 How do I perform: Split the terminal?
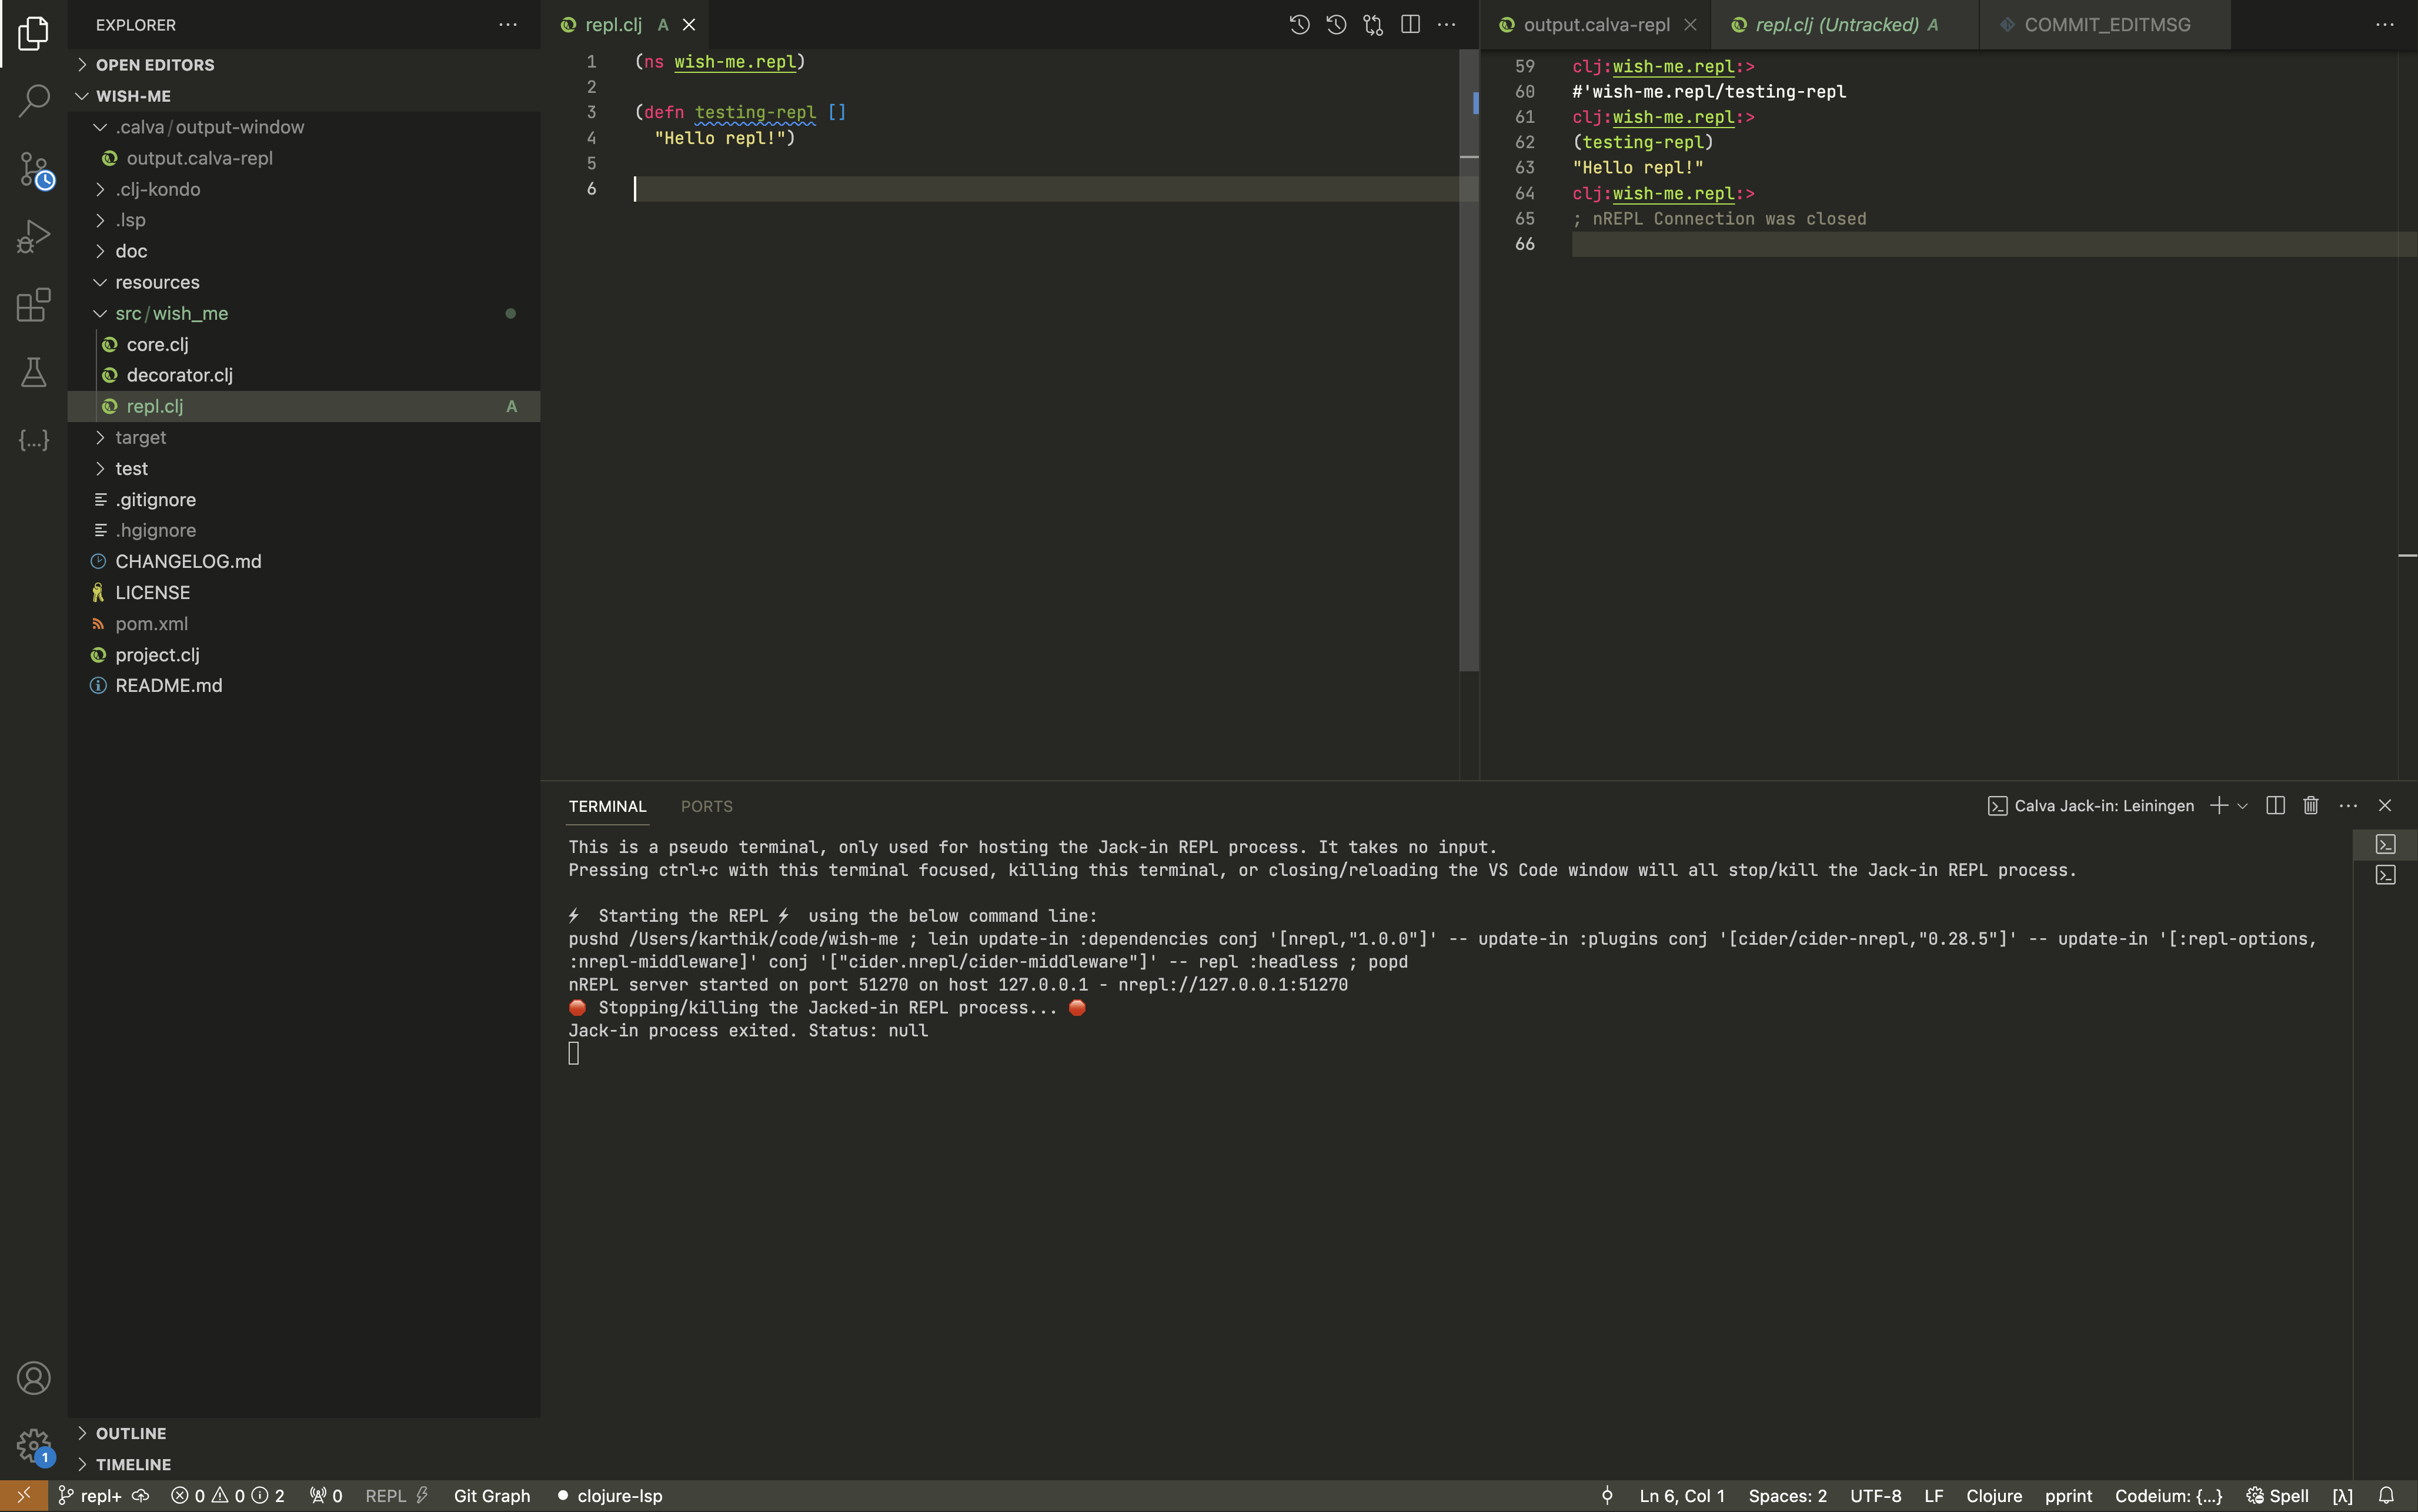click(2275, 806)
